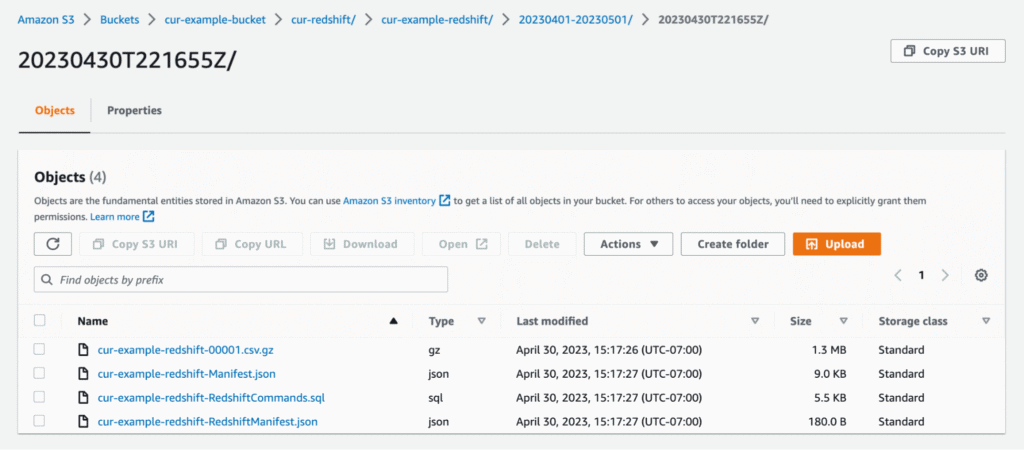
Task: Sort by Type column arrow
Action: [x=482, y=321]
